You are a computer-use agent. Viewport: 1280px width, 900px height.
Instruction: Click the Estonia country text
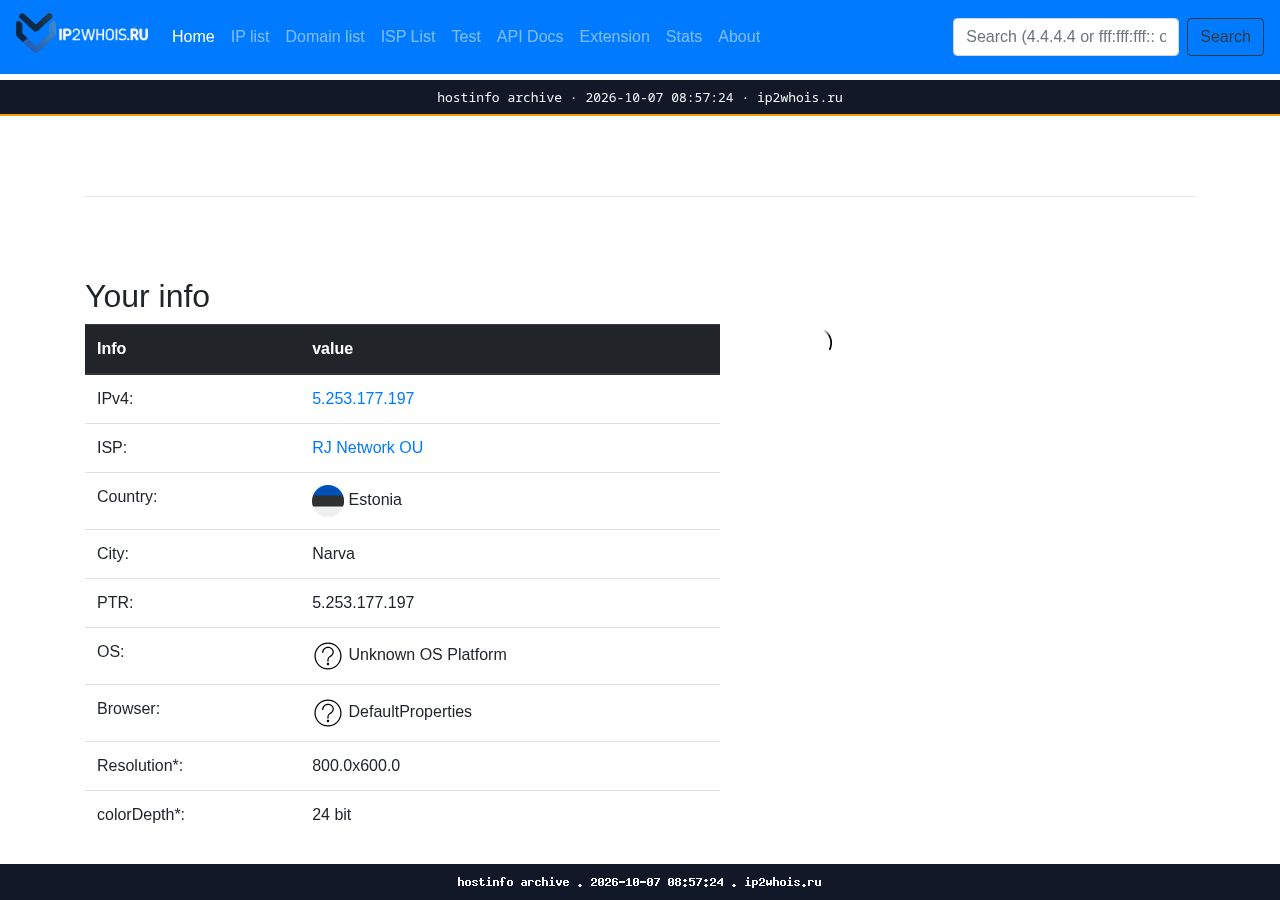pyautogui.click(x=375, y=500)
